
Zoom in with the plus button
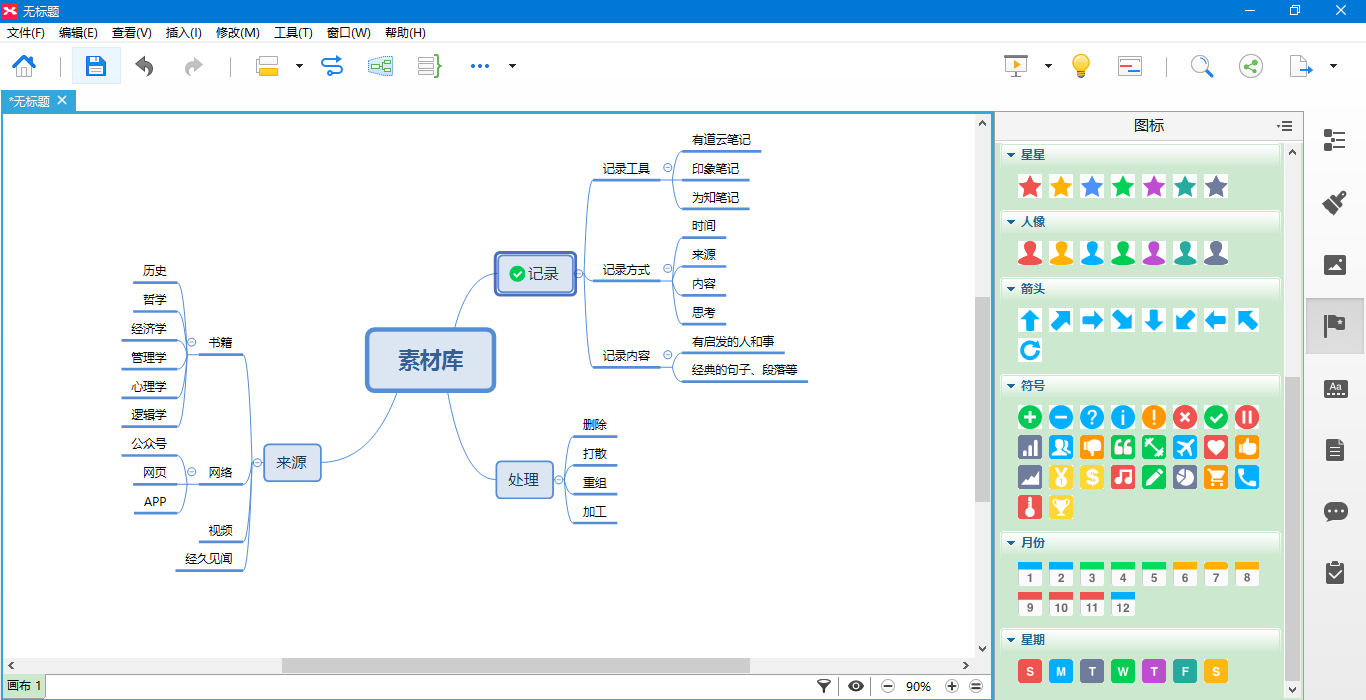pos(951,686)
